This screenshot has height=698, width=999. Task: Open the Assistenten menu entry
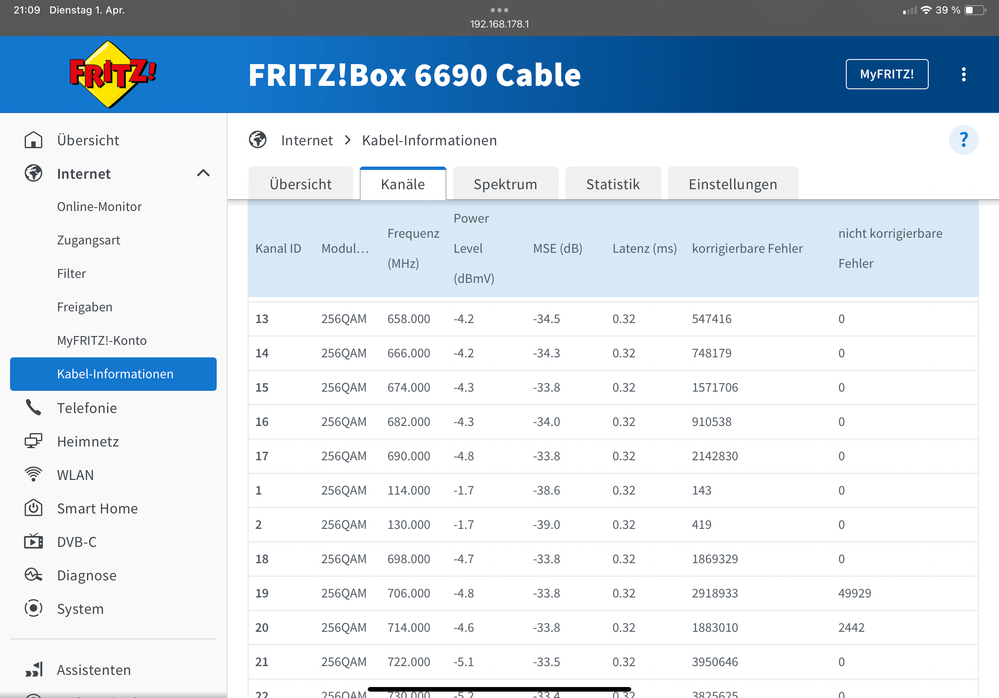(x=94, y=670)
